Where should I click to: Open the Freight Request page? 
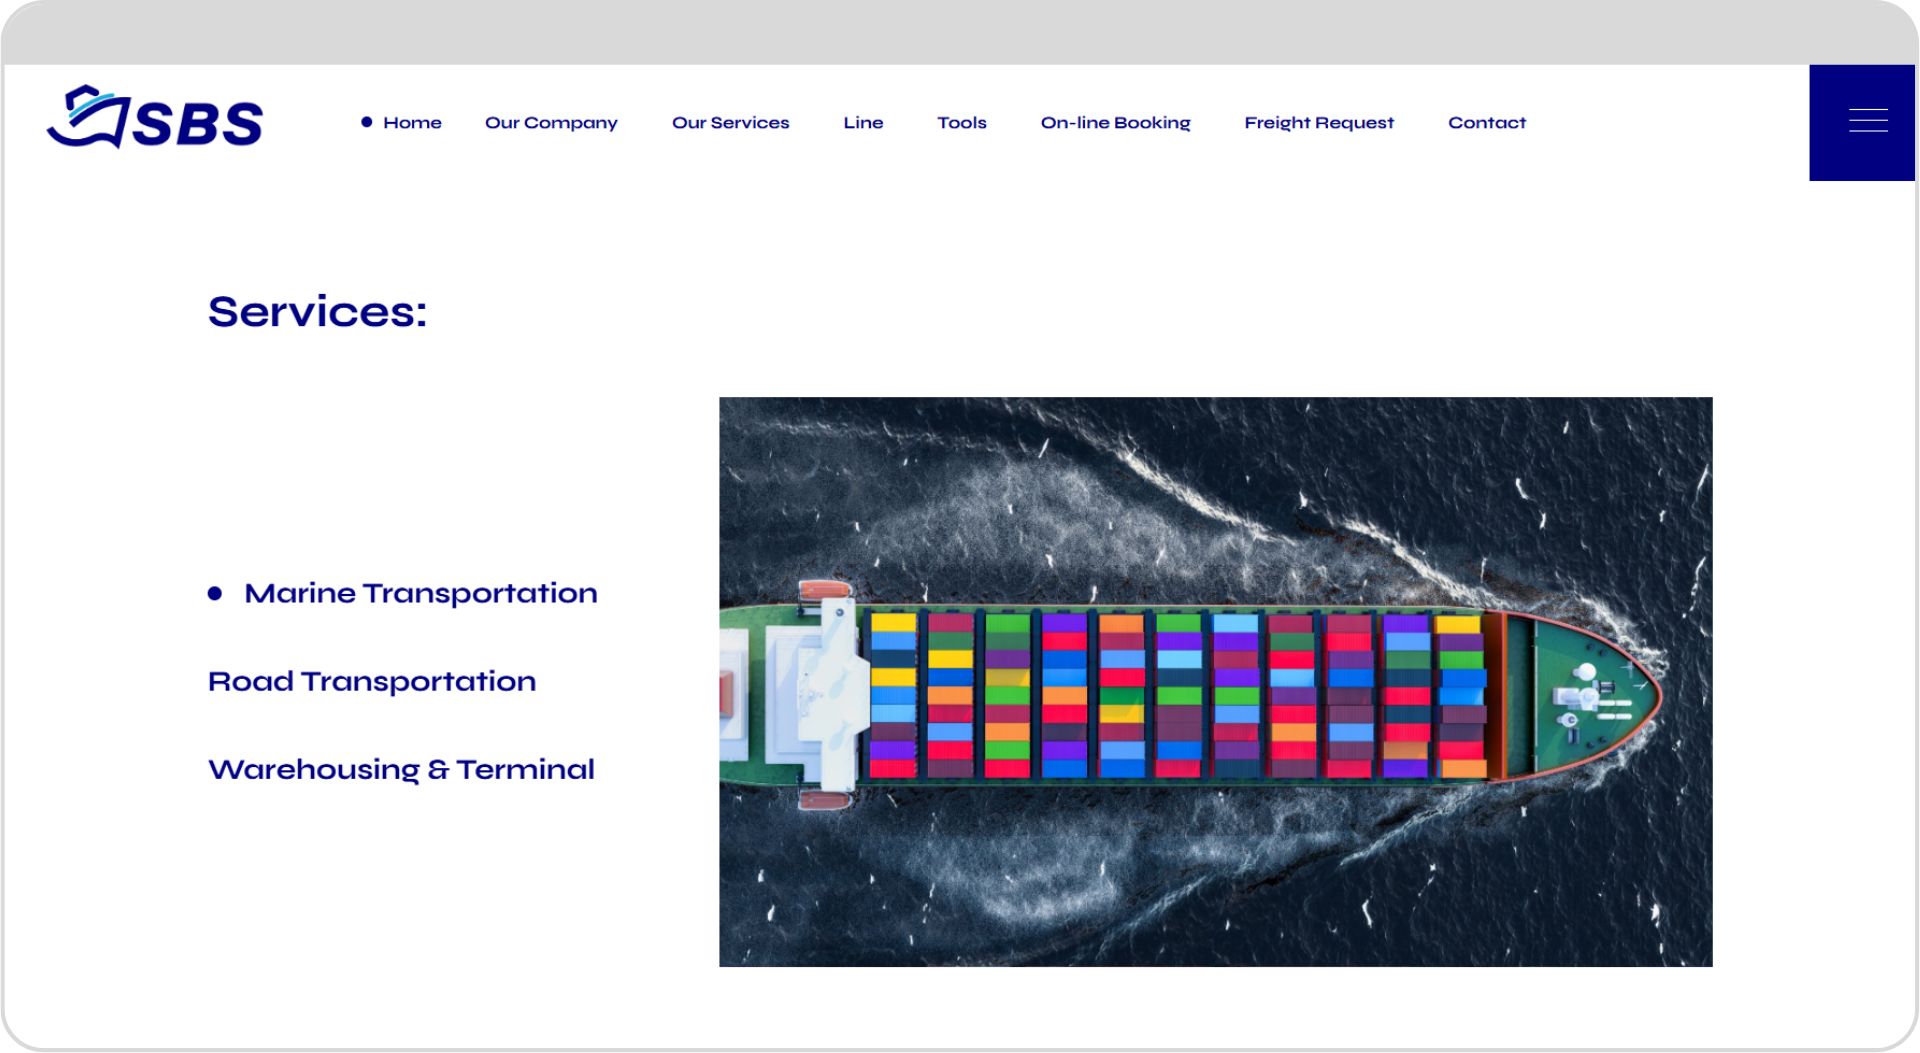click(1319, 123)
